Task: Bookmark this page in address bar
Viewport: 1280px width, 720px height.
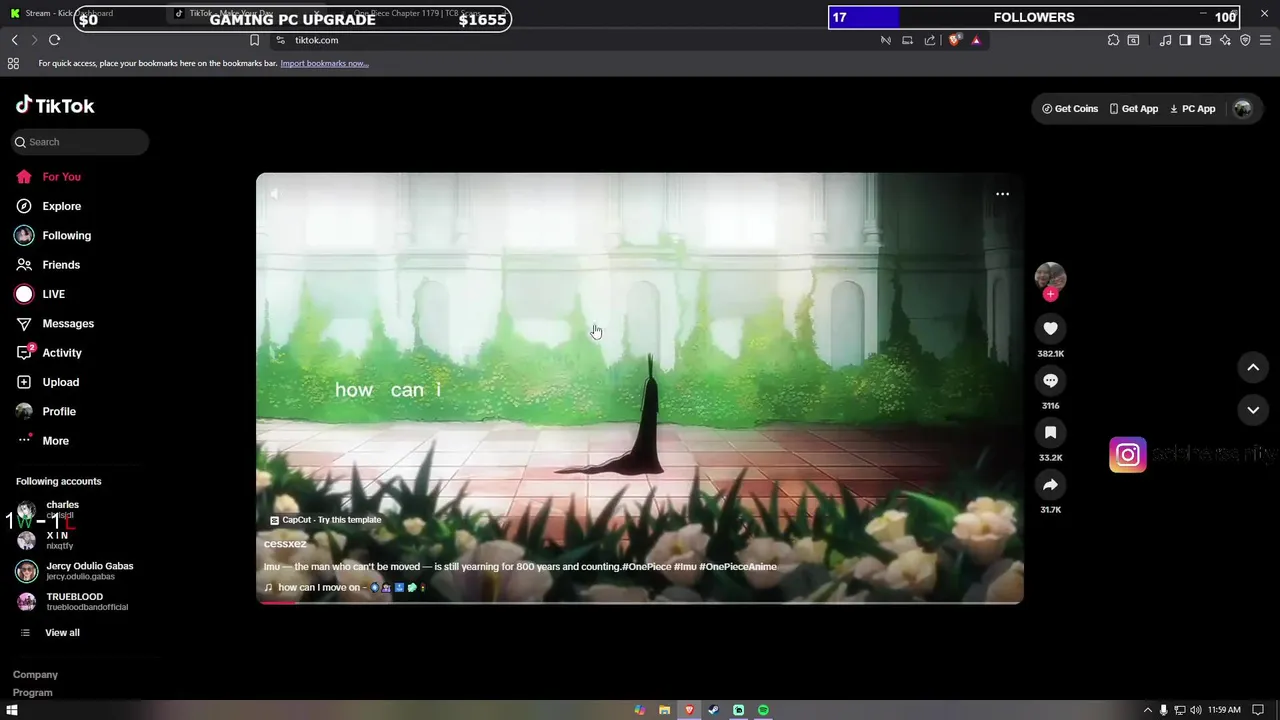Action: [254, 40]
